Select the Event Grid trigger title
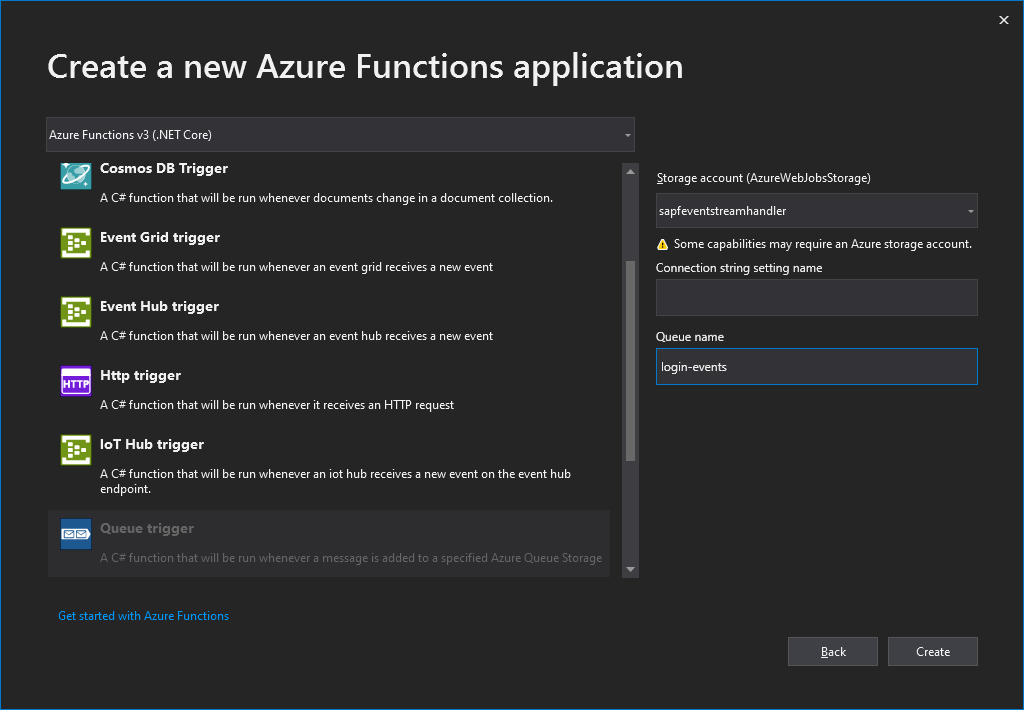Screen dimensions: 1024x710 tap(160, 238)
